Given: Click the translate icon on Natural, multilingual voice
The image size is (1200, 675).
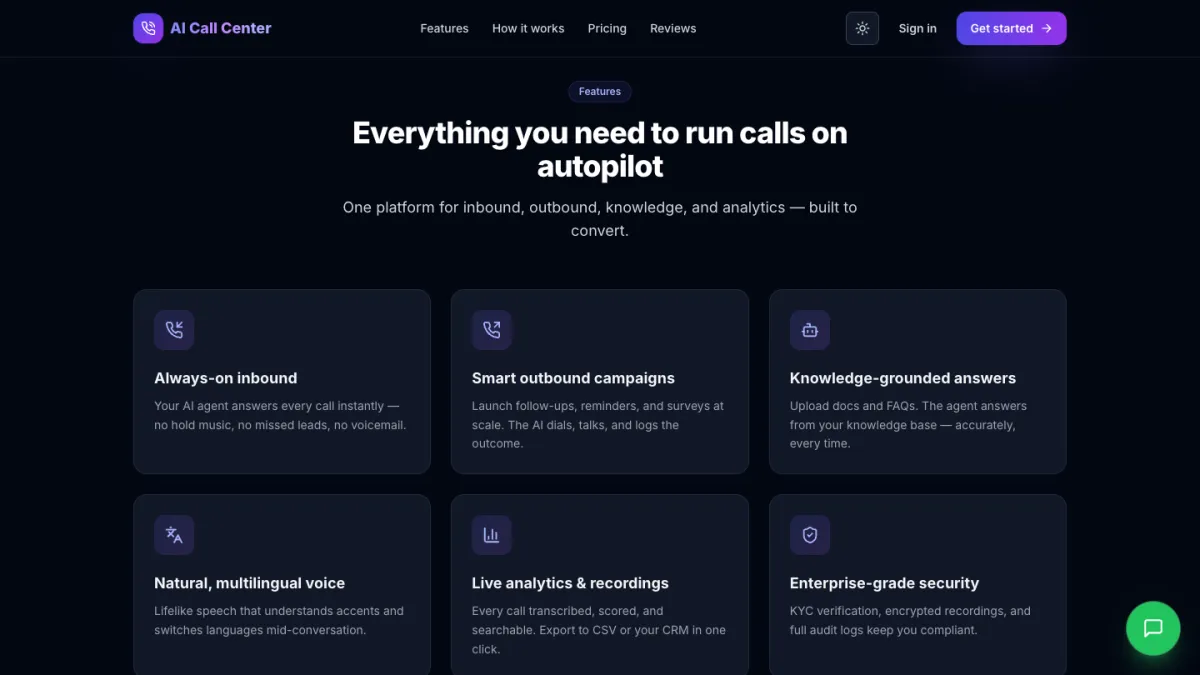Looking at the screenshot, I should (174, 535).
